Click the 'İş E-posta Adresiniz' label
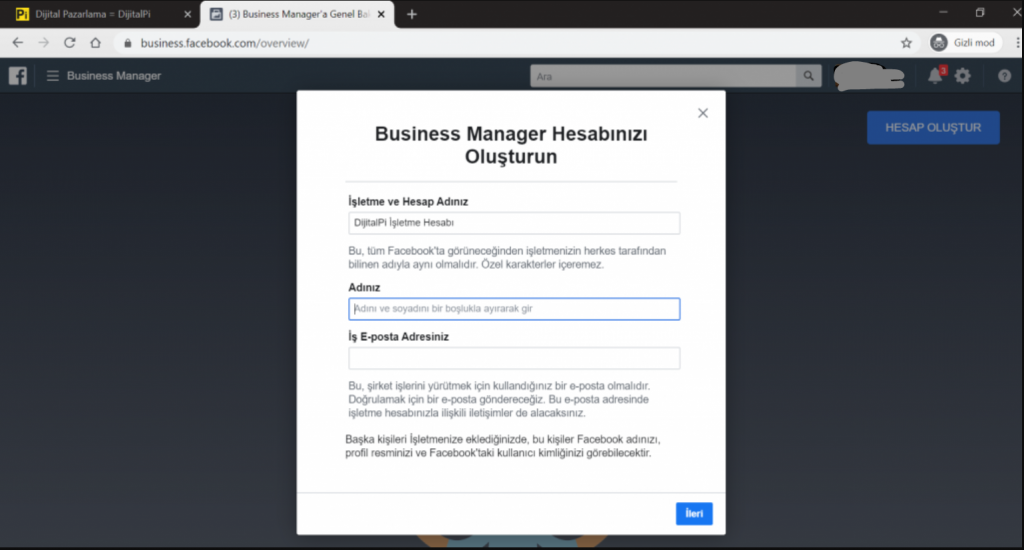1024x550 pixels. 398,336
